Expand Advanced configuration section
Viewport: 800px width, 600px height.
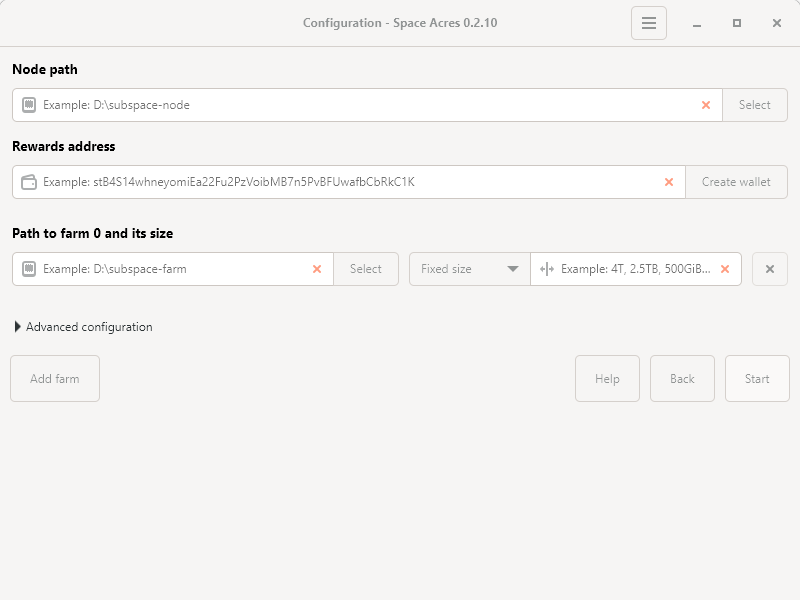click(x=83, y=327)
